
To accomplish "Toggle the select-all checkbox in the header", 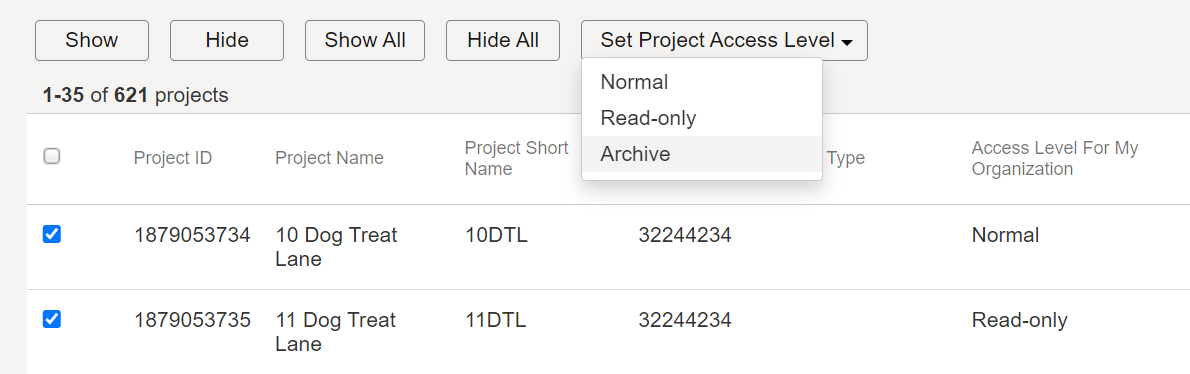I will click(x=52, y=156).
